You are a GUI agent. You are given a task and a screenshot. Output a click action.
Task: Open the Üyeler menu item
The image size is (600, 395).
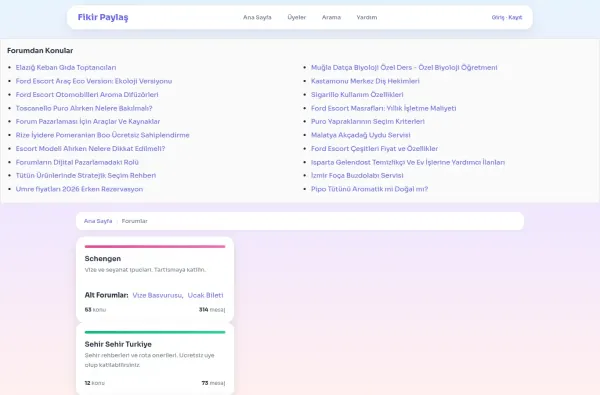297,17
